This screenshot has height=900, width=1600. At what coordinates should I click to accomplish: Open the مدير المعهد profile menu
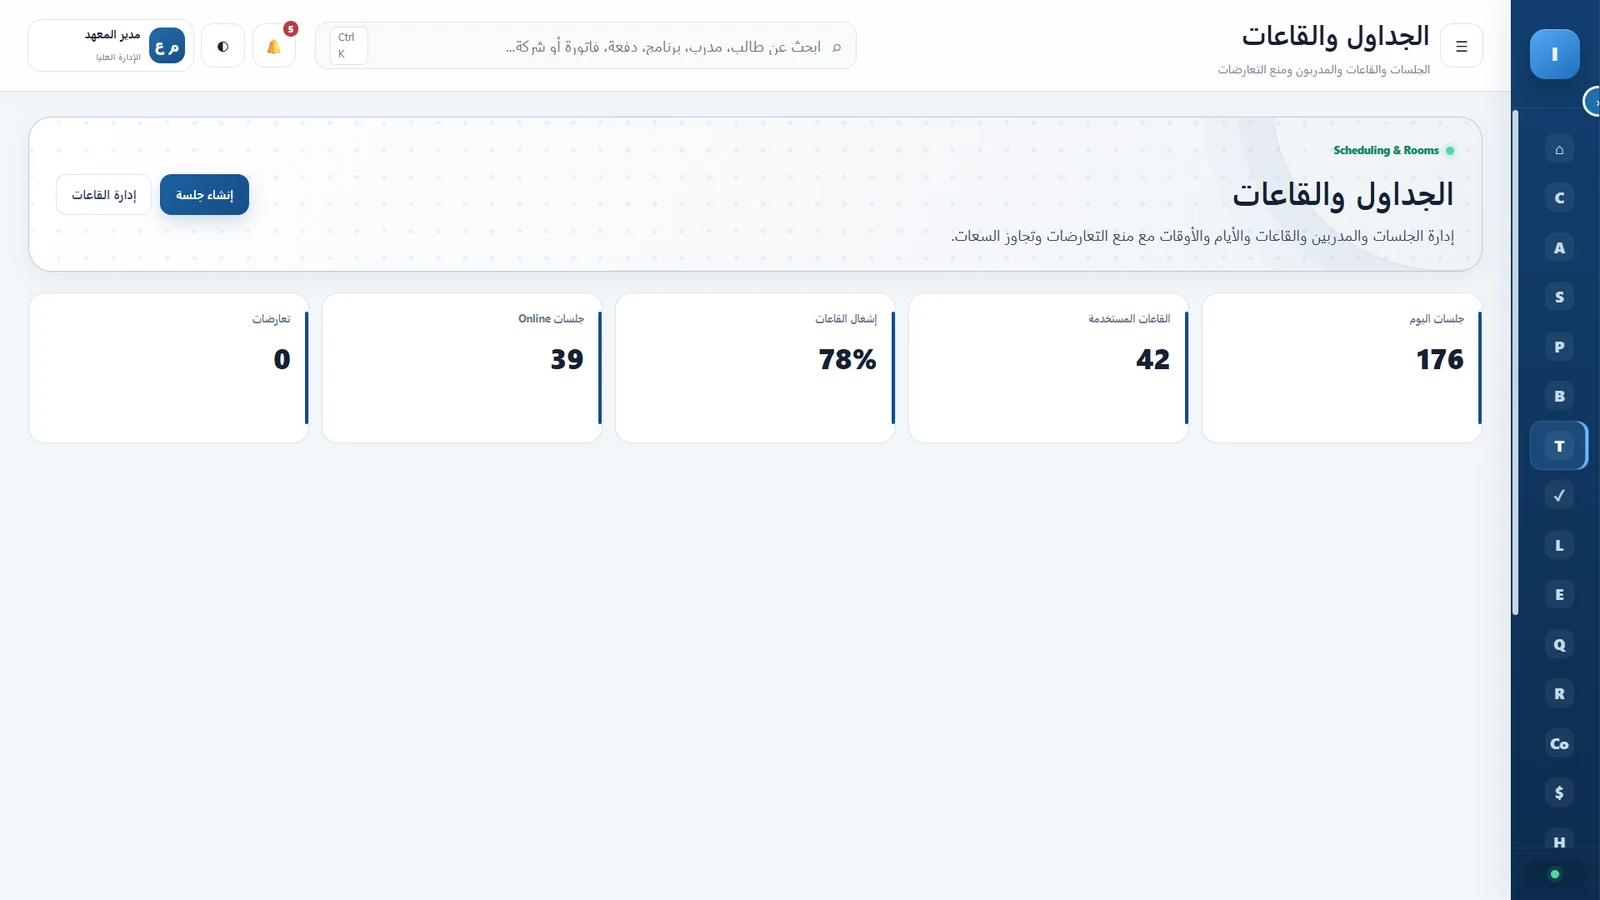(x=111, y=45)
